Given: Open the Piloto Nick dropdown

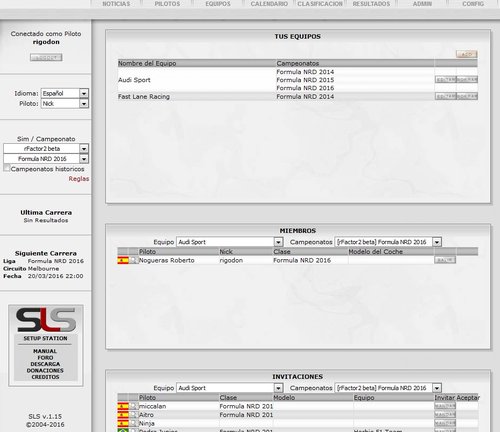Looking at the screenshot, I should 65,104.
